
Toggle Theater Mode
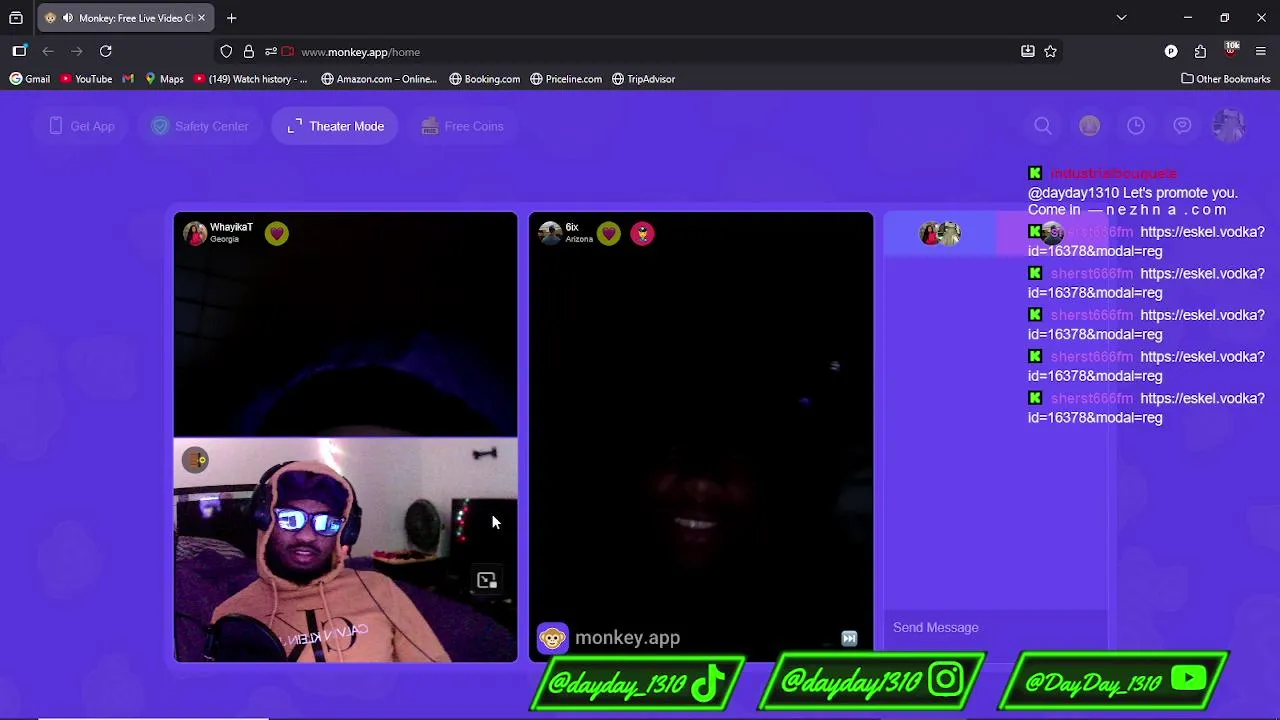pyautogui.click(x=335, y=126)
